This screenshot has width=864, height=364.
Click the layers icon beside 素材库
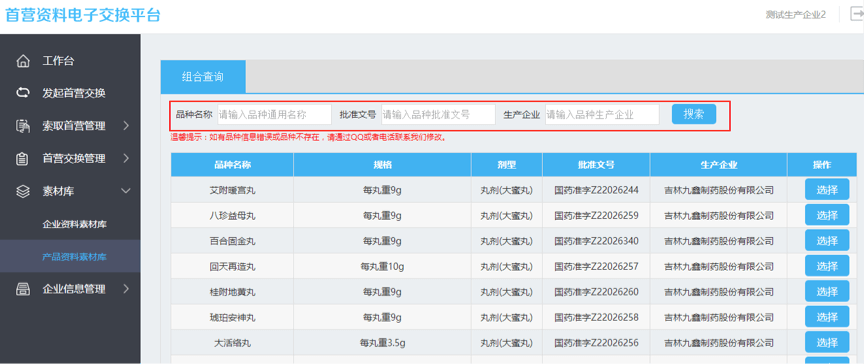click(23, 191)
